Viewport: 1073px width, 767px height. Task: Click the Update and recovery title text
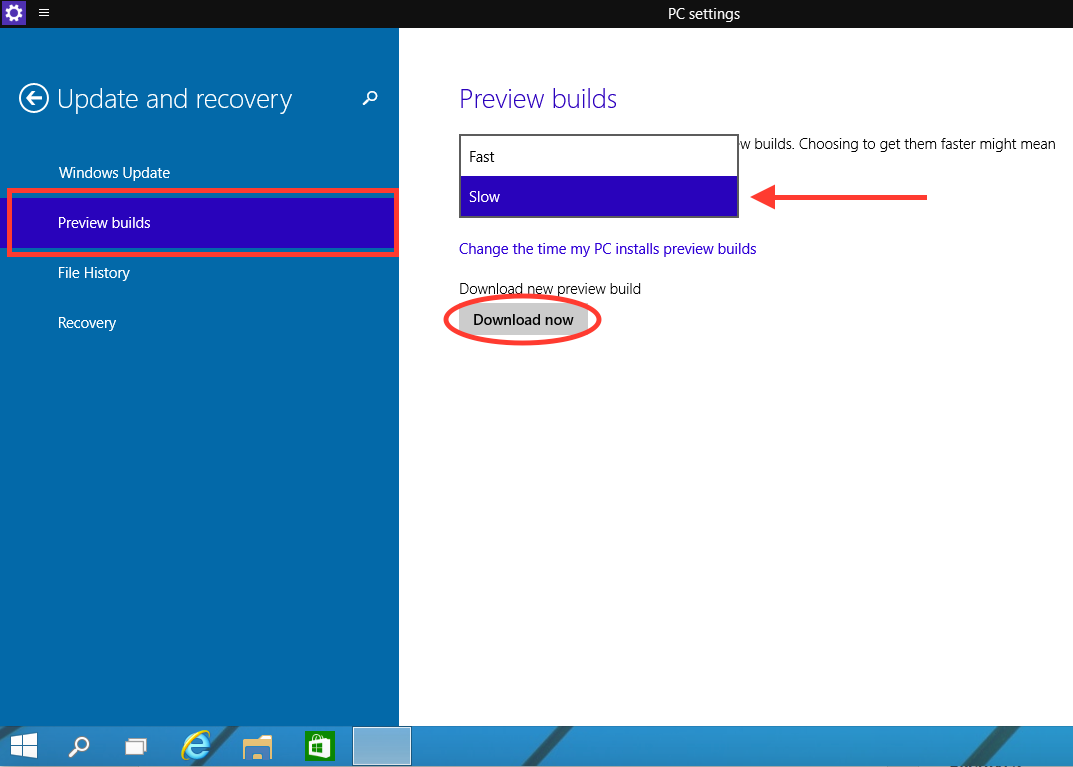[x=174, y=99]
